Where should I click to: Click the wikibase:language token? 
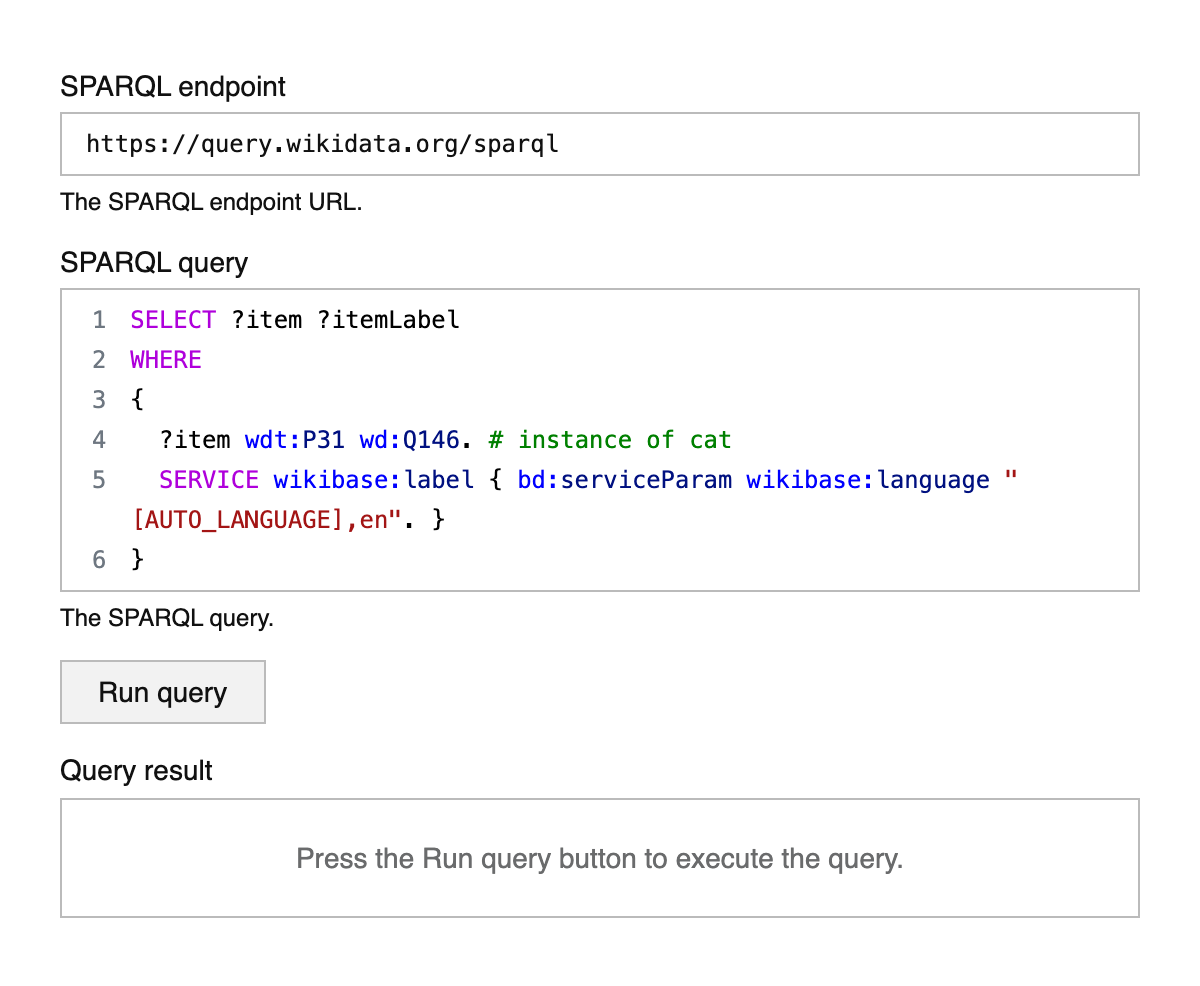click(867, 480)
